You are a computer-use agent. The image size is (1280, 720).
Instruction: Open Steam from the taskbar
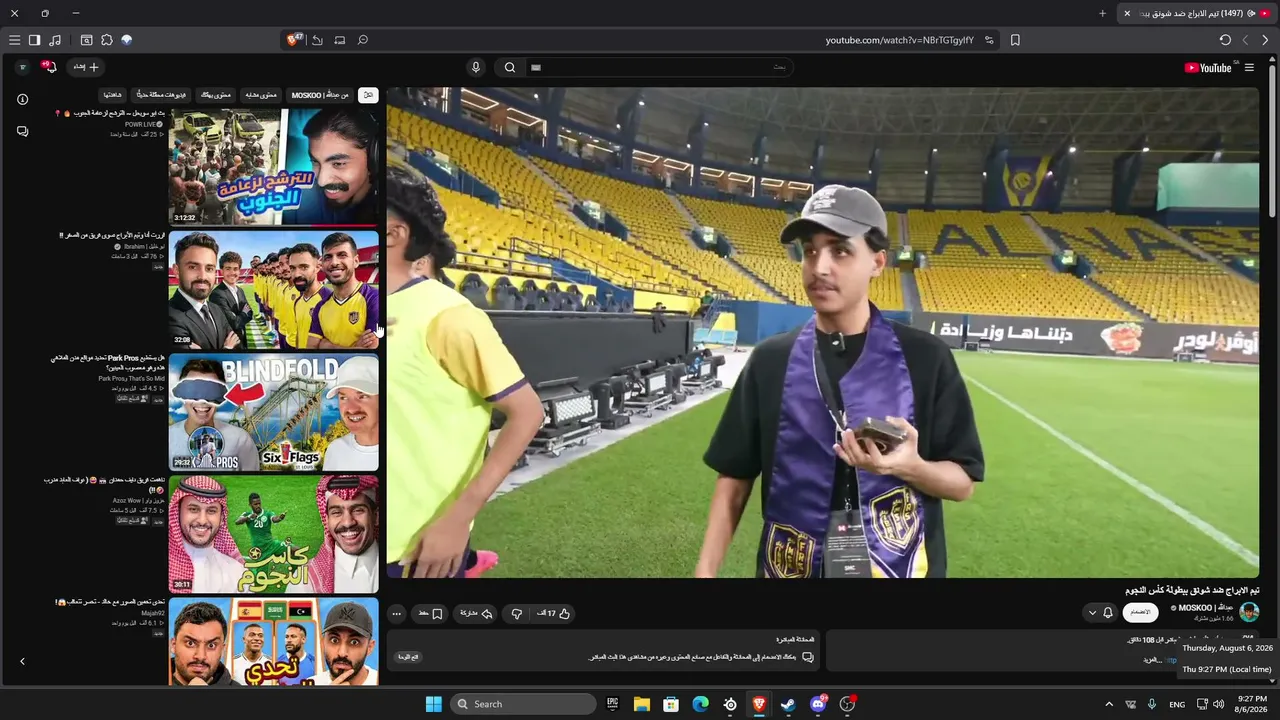click(788, 704)
